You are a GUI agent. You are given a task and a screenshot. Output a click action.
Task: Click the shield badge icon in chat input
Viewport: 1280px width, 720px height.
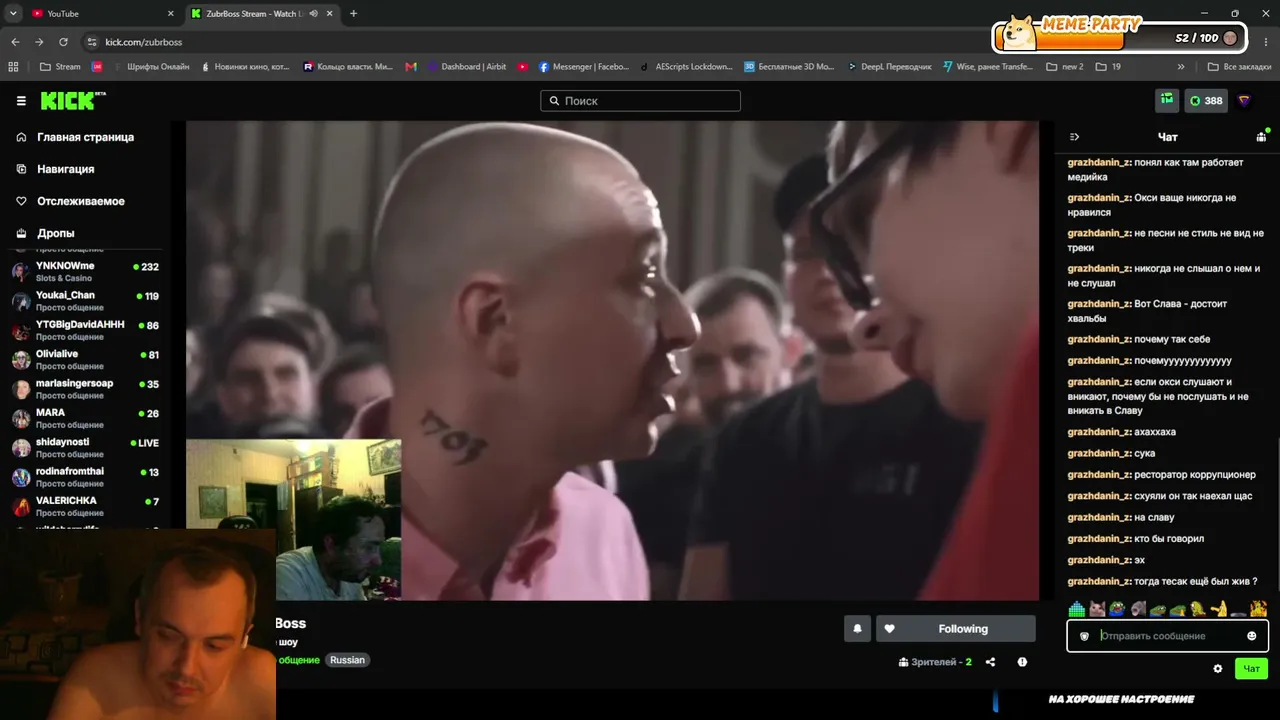pyautogui.click(x=1084, y=636)
